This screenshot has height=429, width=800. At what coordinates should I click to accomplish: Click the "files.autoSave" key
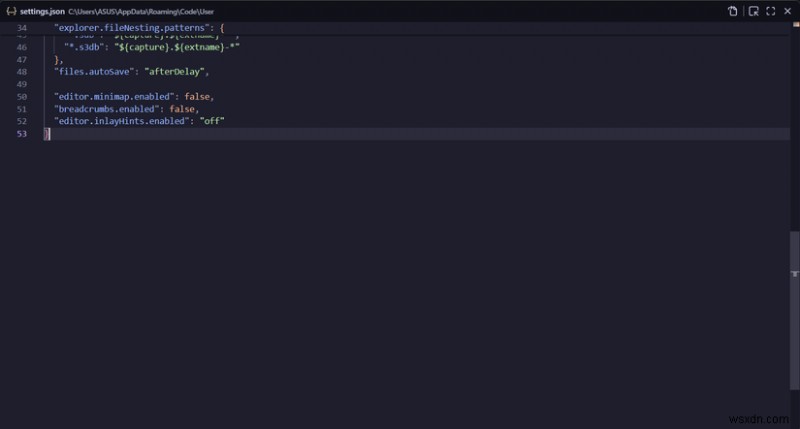(94, 72)
